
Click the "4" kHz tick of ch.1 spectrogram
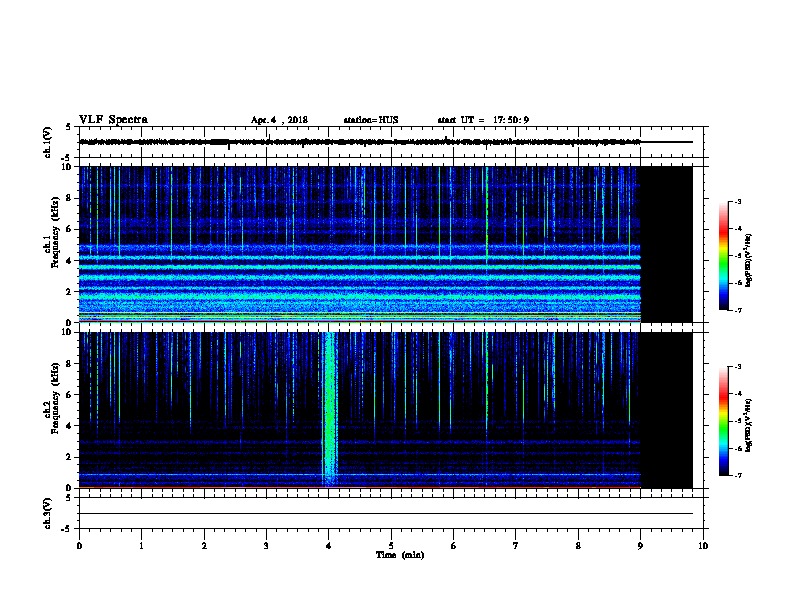70,261
